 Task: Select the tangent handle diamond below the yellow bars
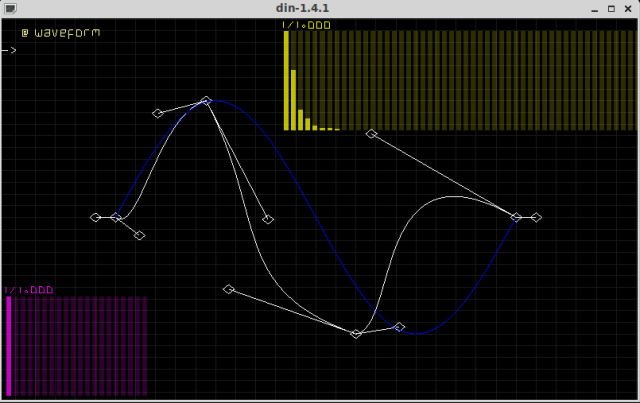click(371, 133)
